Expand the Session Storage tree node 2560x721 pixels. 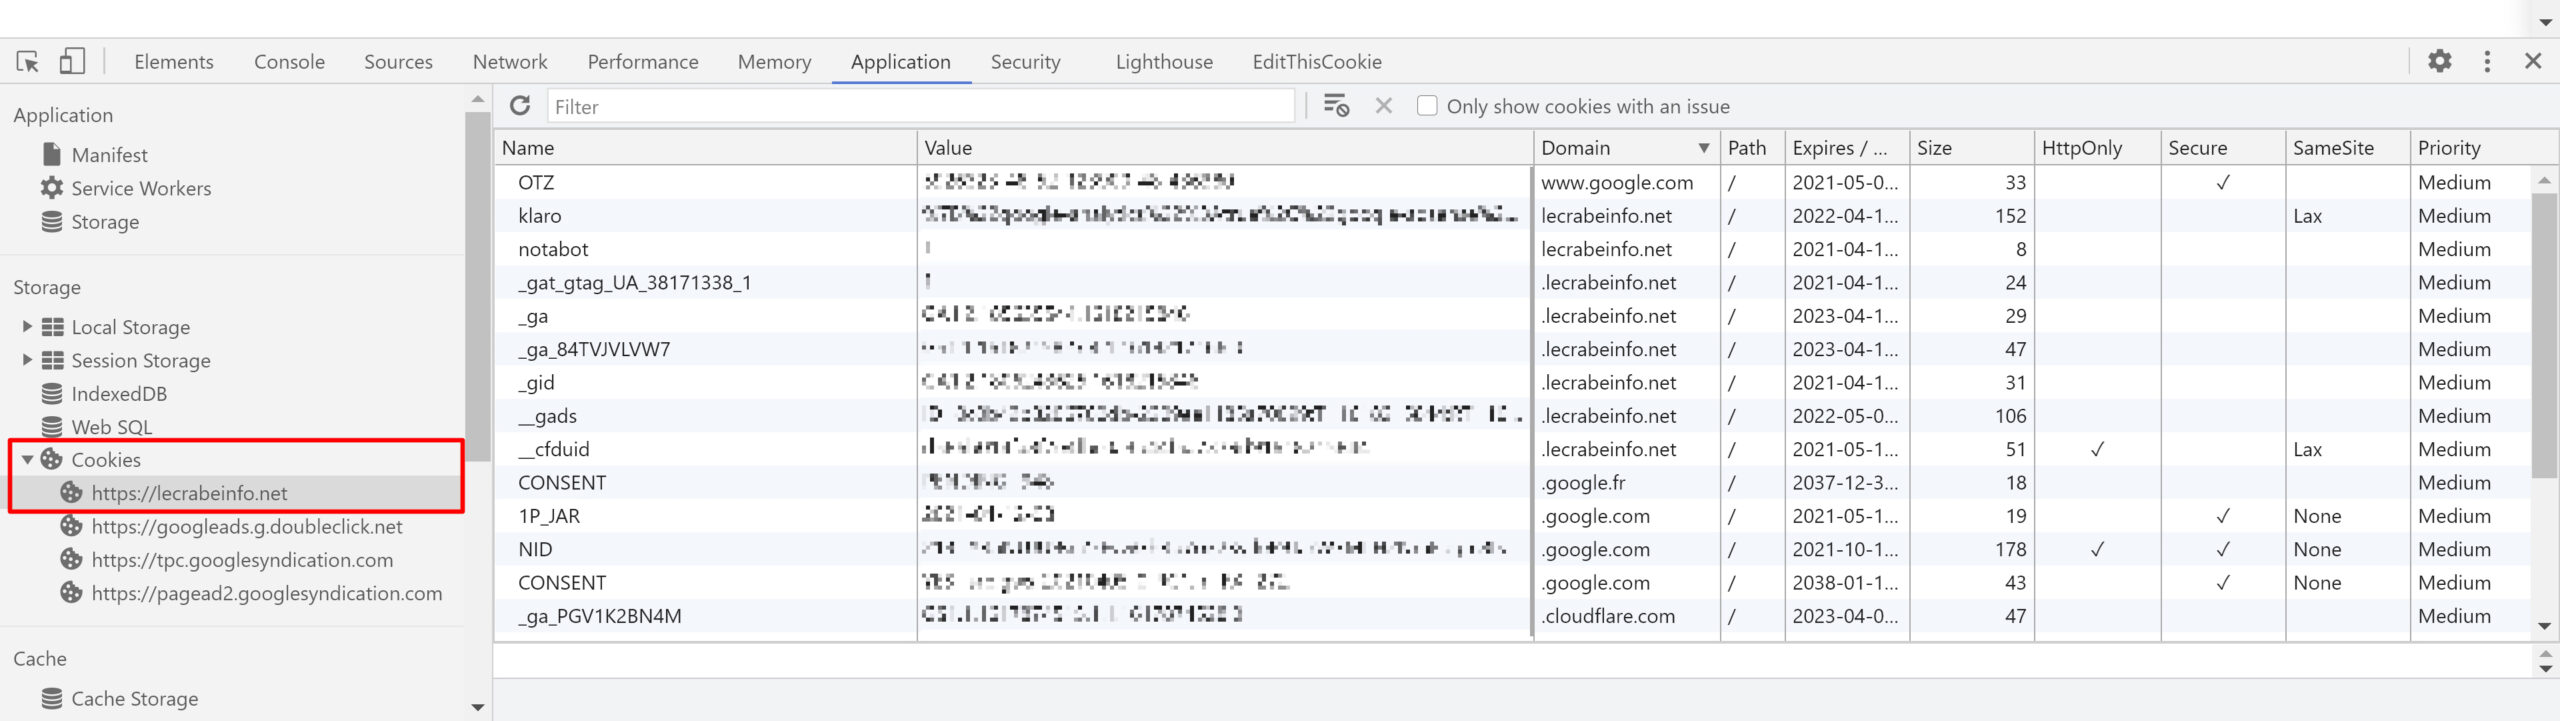pos(27,360)
